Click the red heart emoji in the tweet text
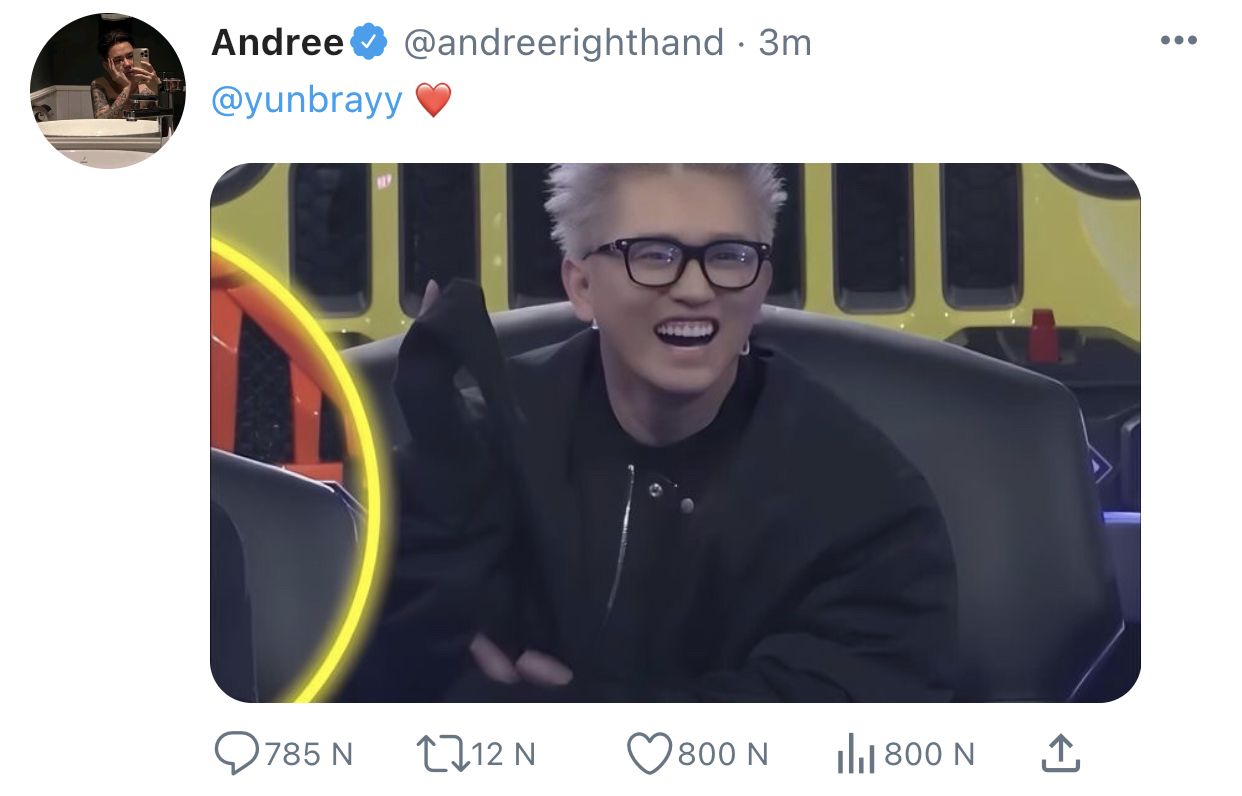This screenshot has height=796, width=1242. pos(433,100)
